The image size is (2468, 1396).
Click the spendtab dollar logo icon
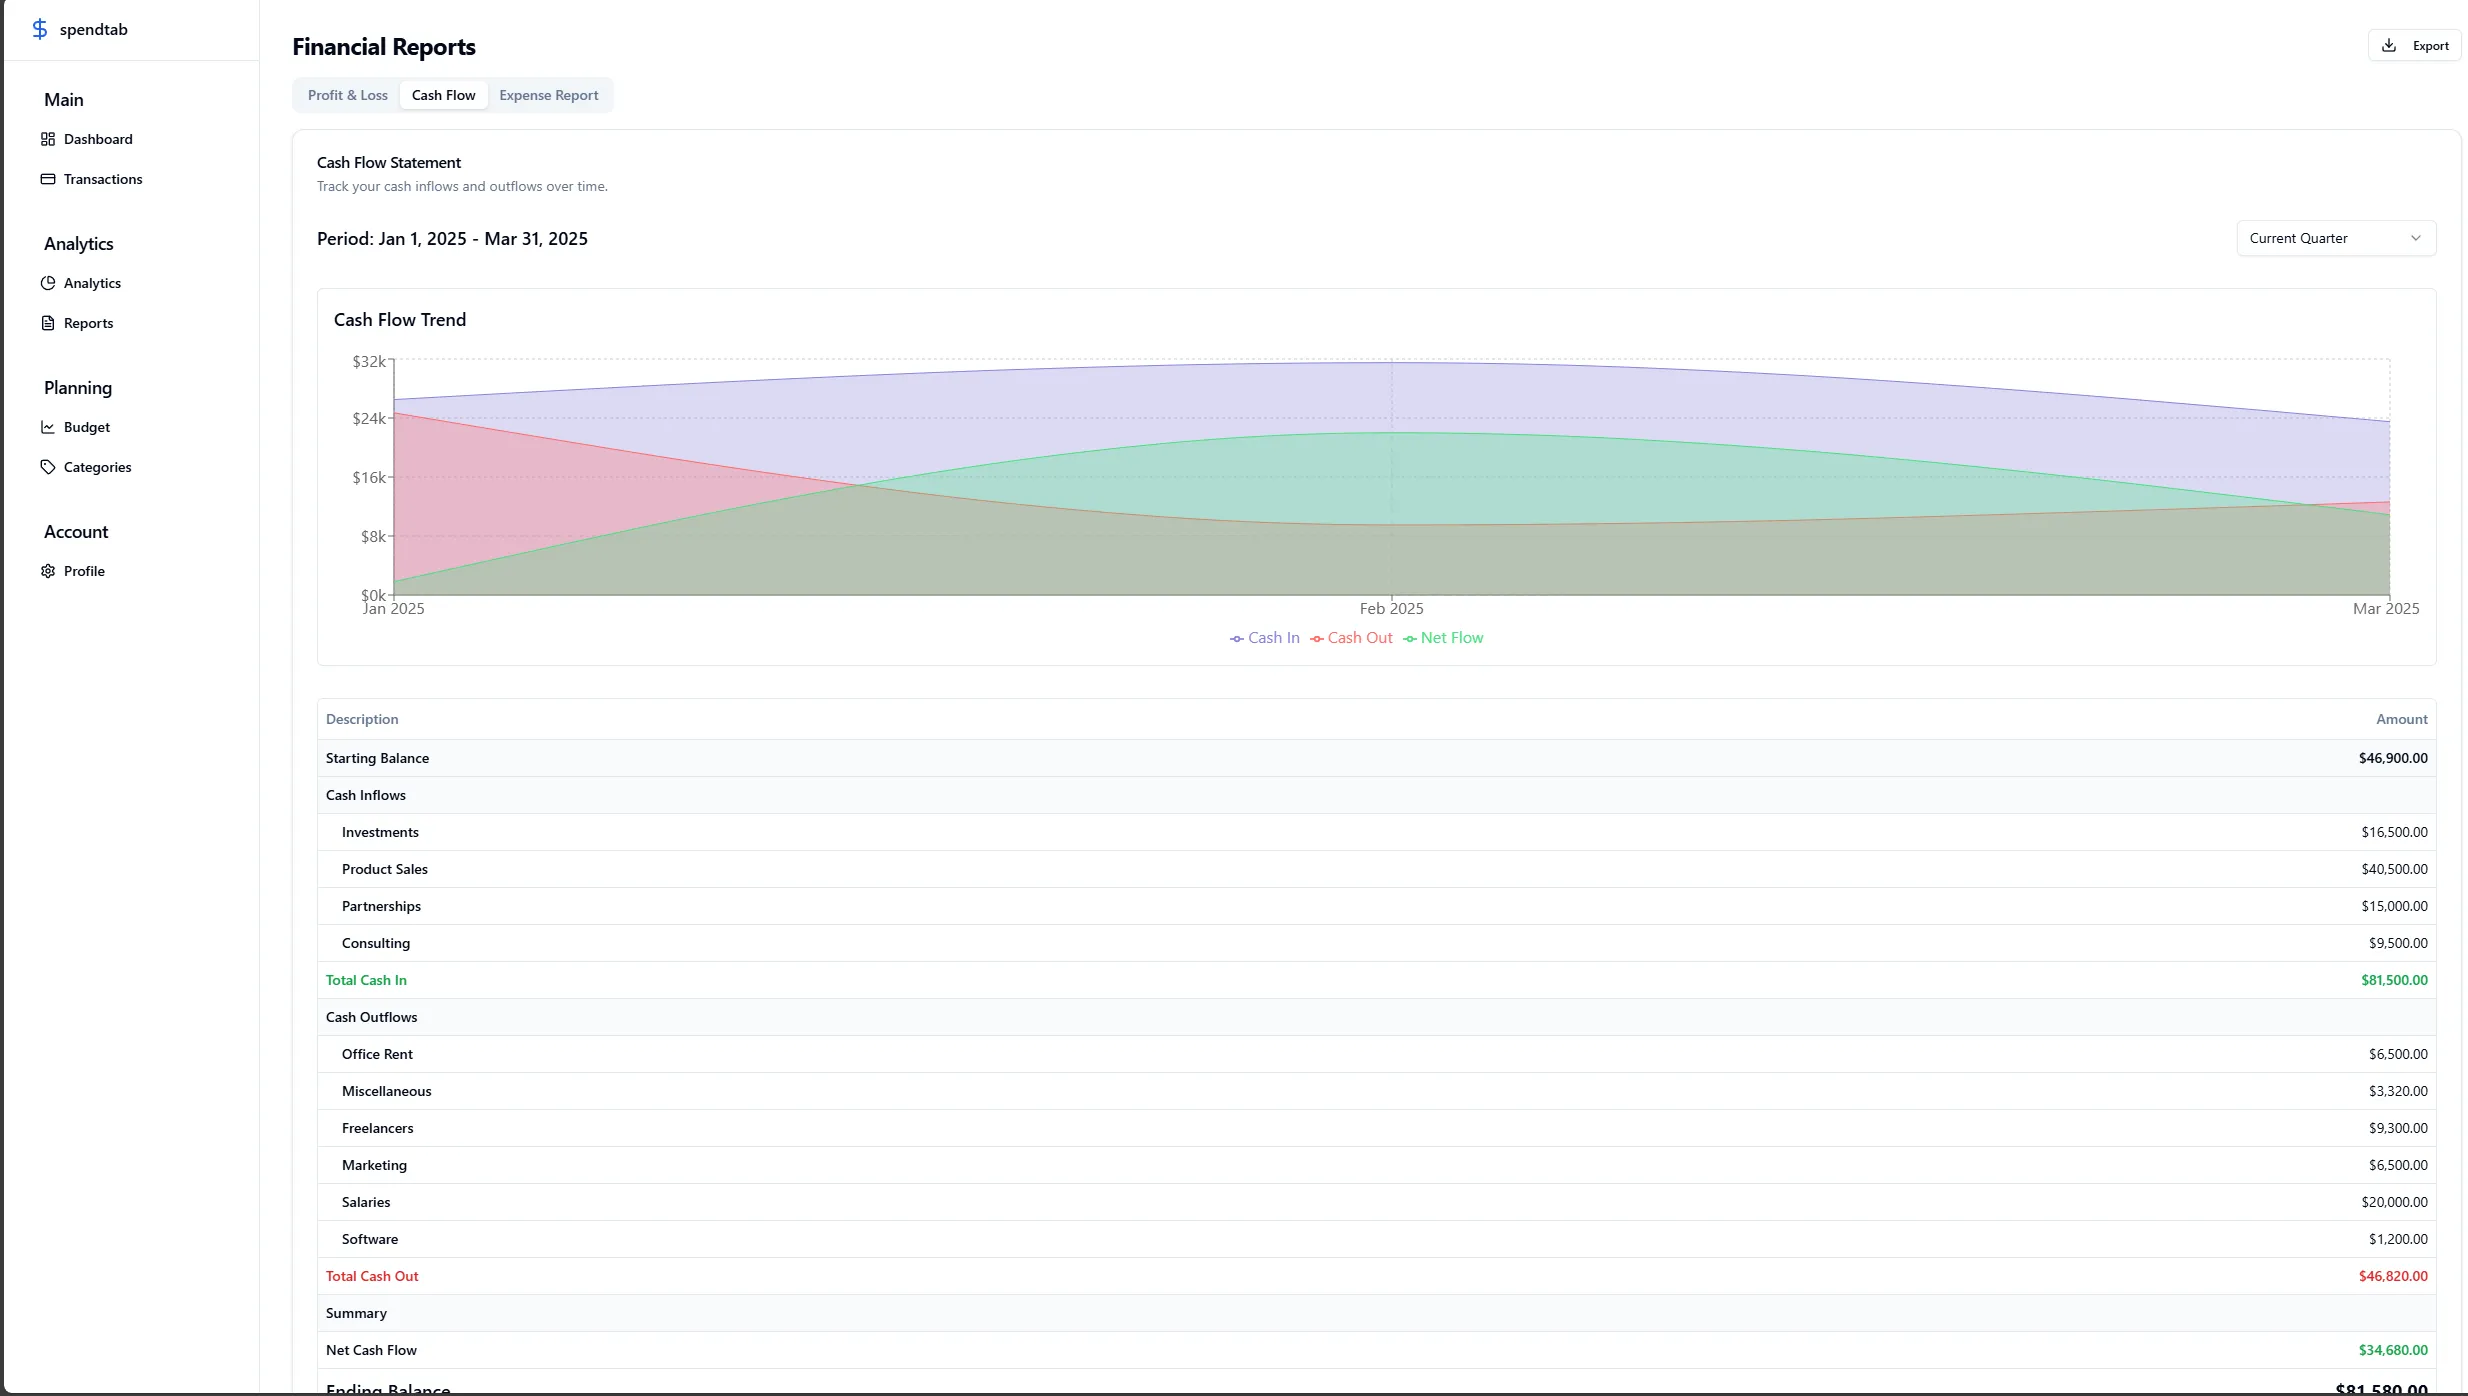tap(40, 29)
